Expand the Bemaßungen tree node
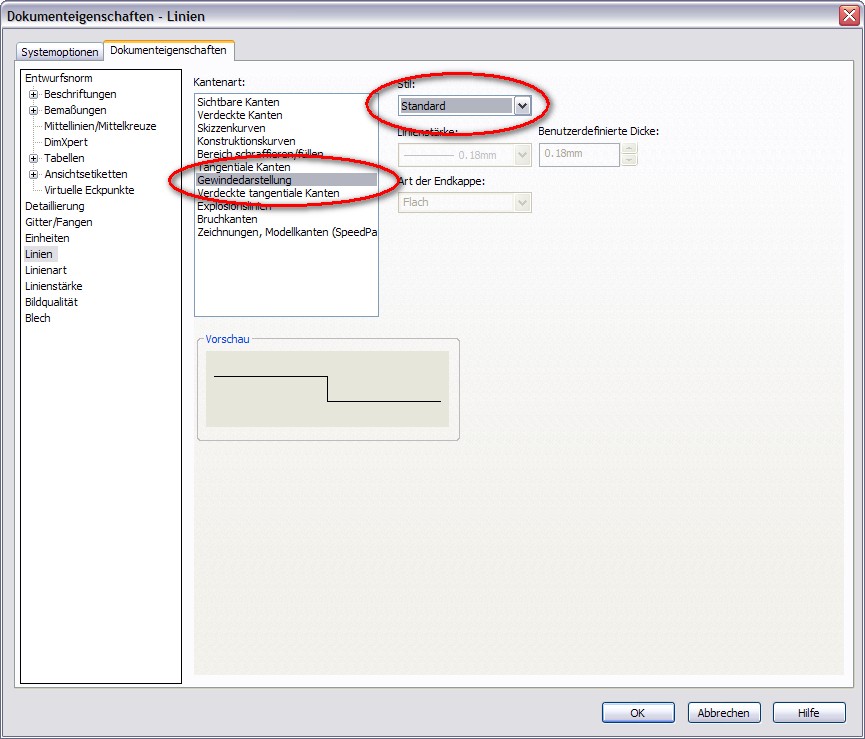 click(34, 110)
